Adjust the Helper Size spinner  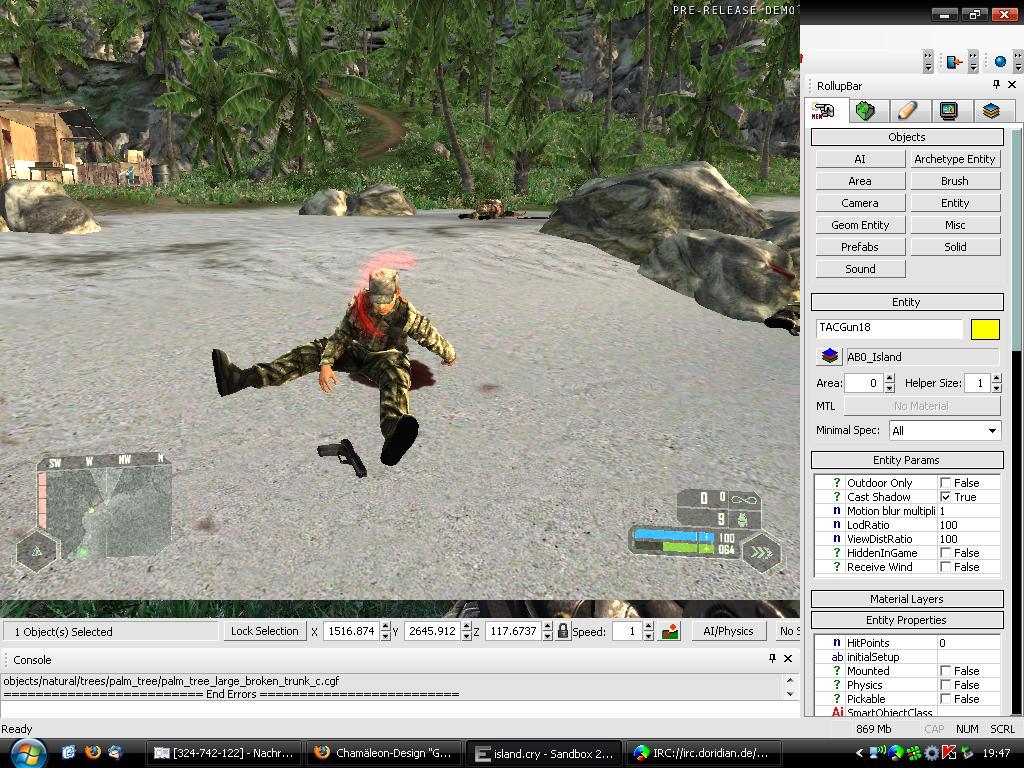pyautogui.click(x=996, y=383)
